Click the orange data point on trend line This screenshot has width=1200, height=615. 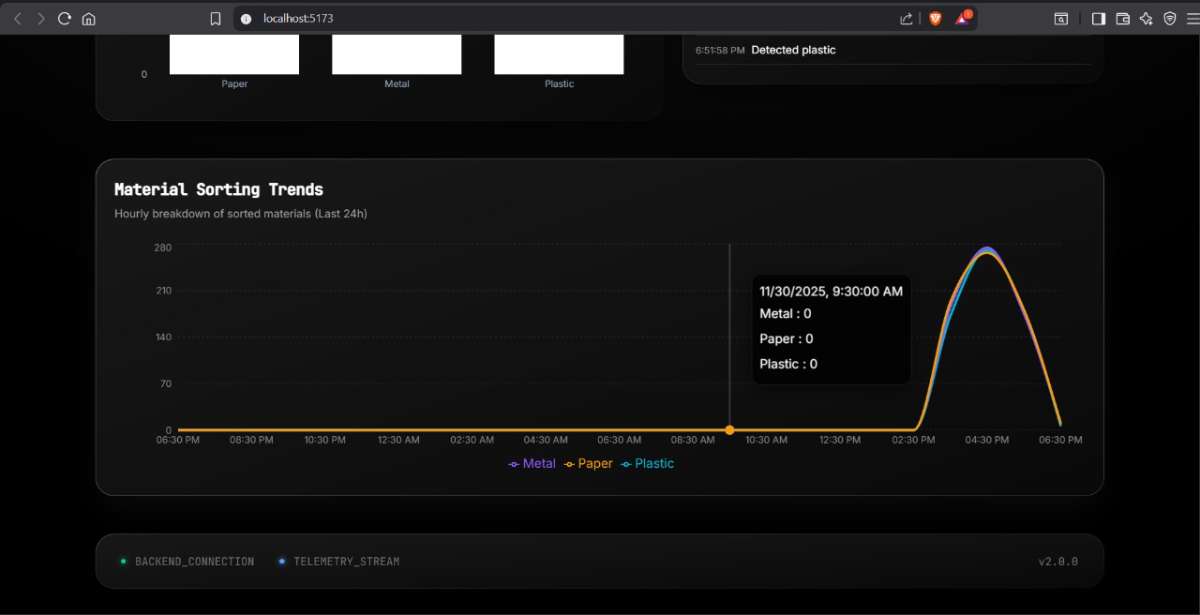[729, 430]
